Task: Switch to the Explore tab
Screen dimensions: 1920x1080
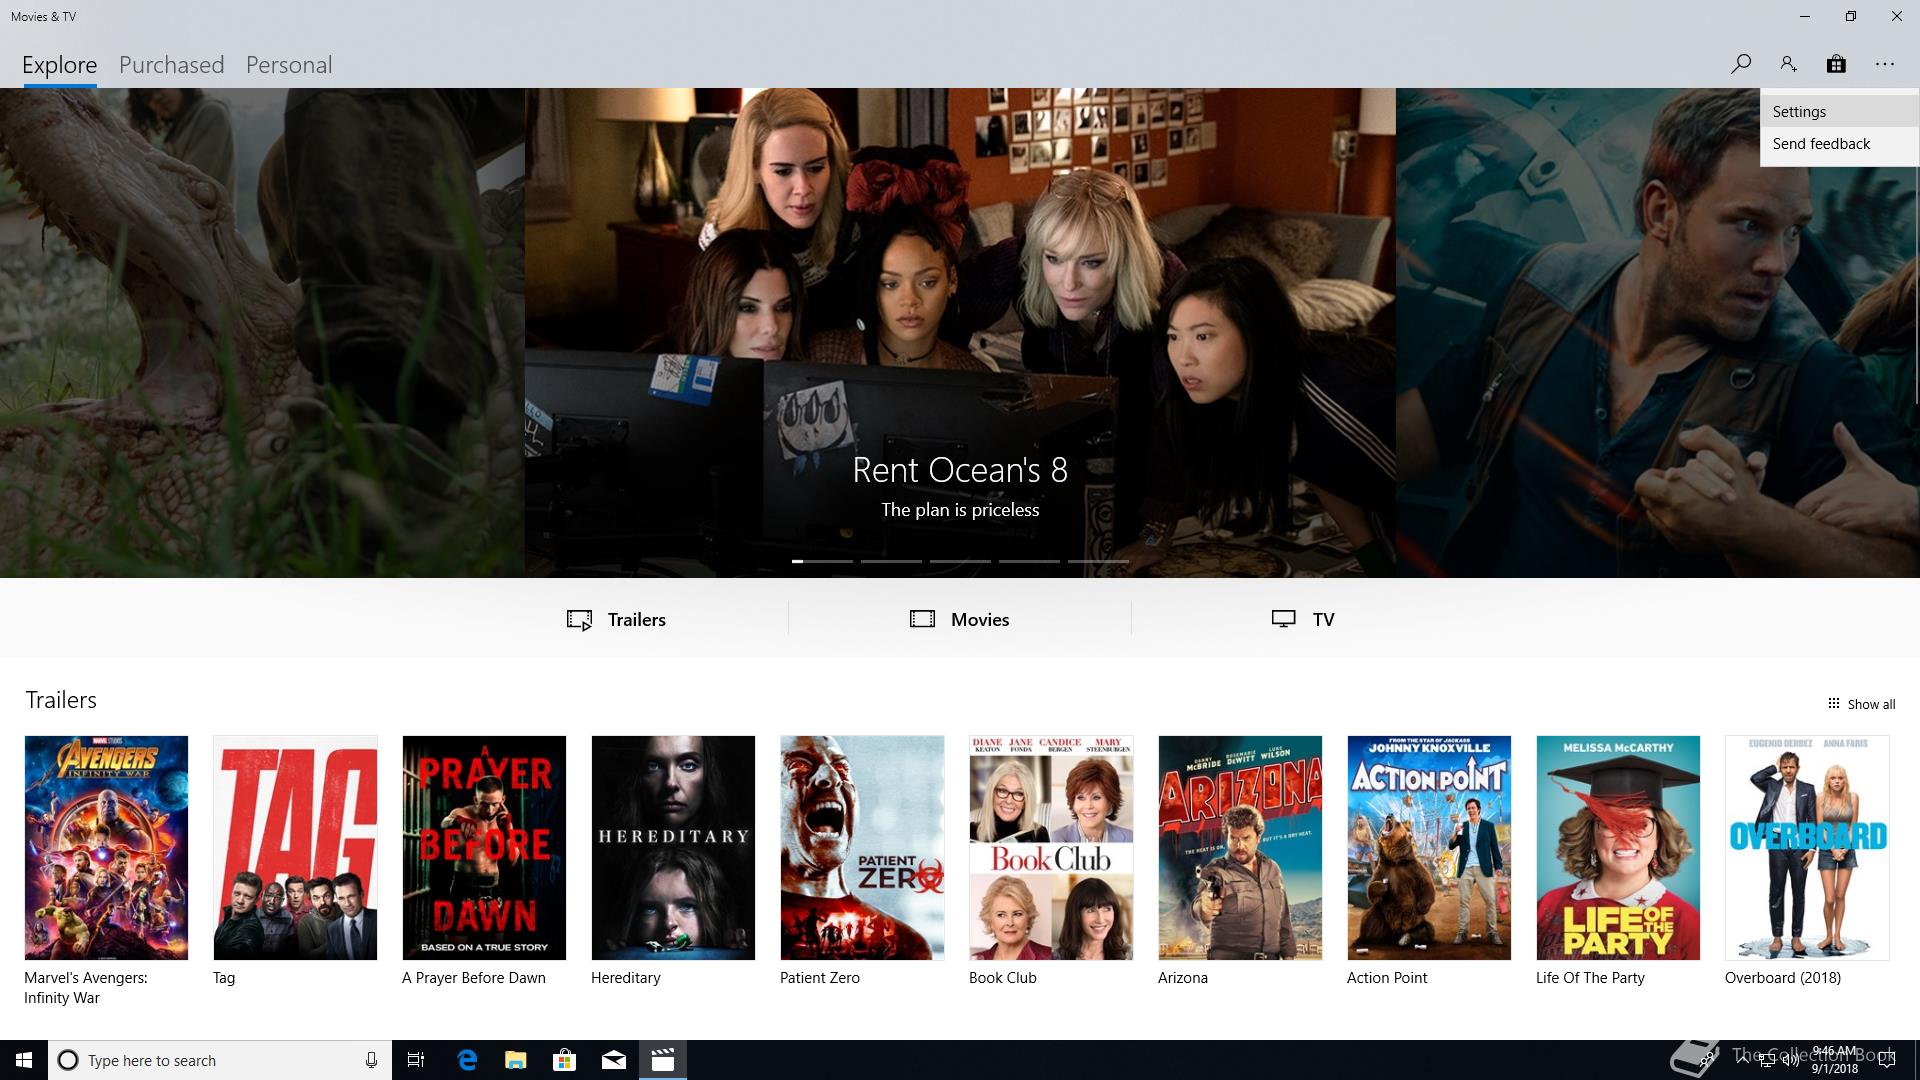Action: coord(60,65)
